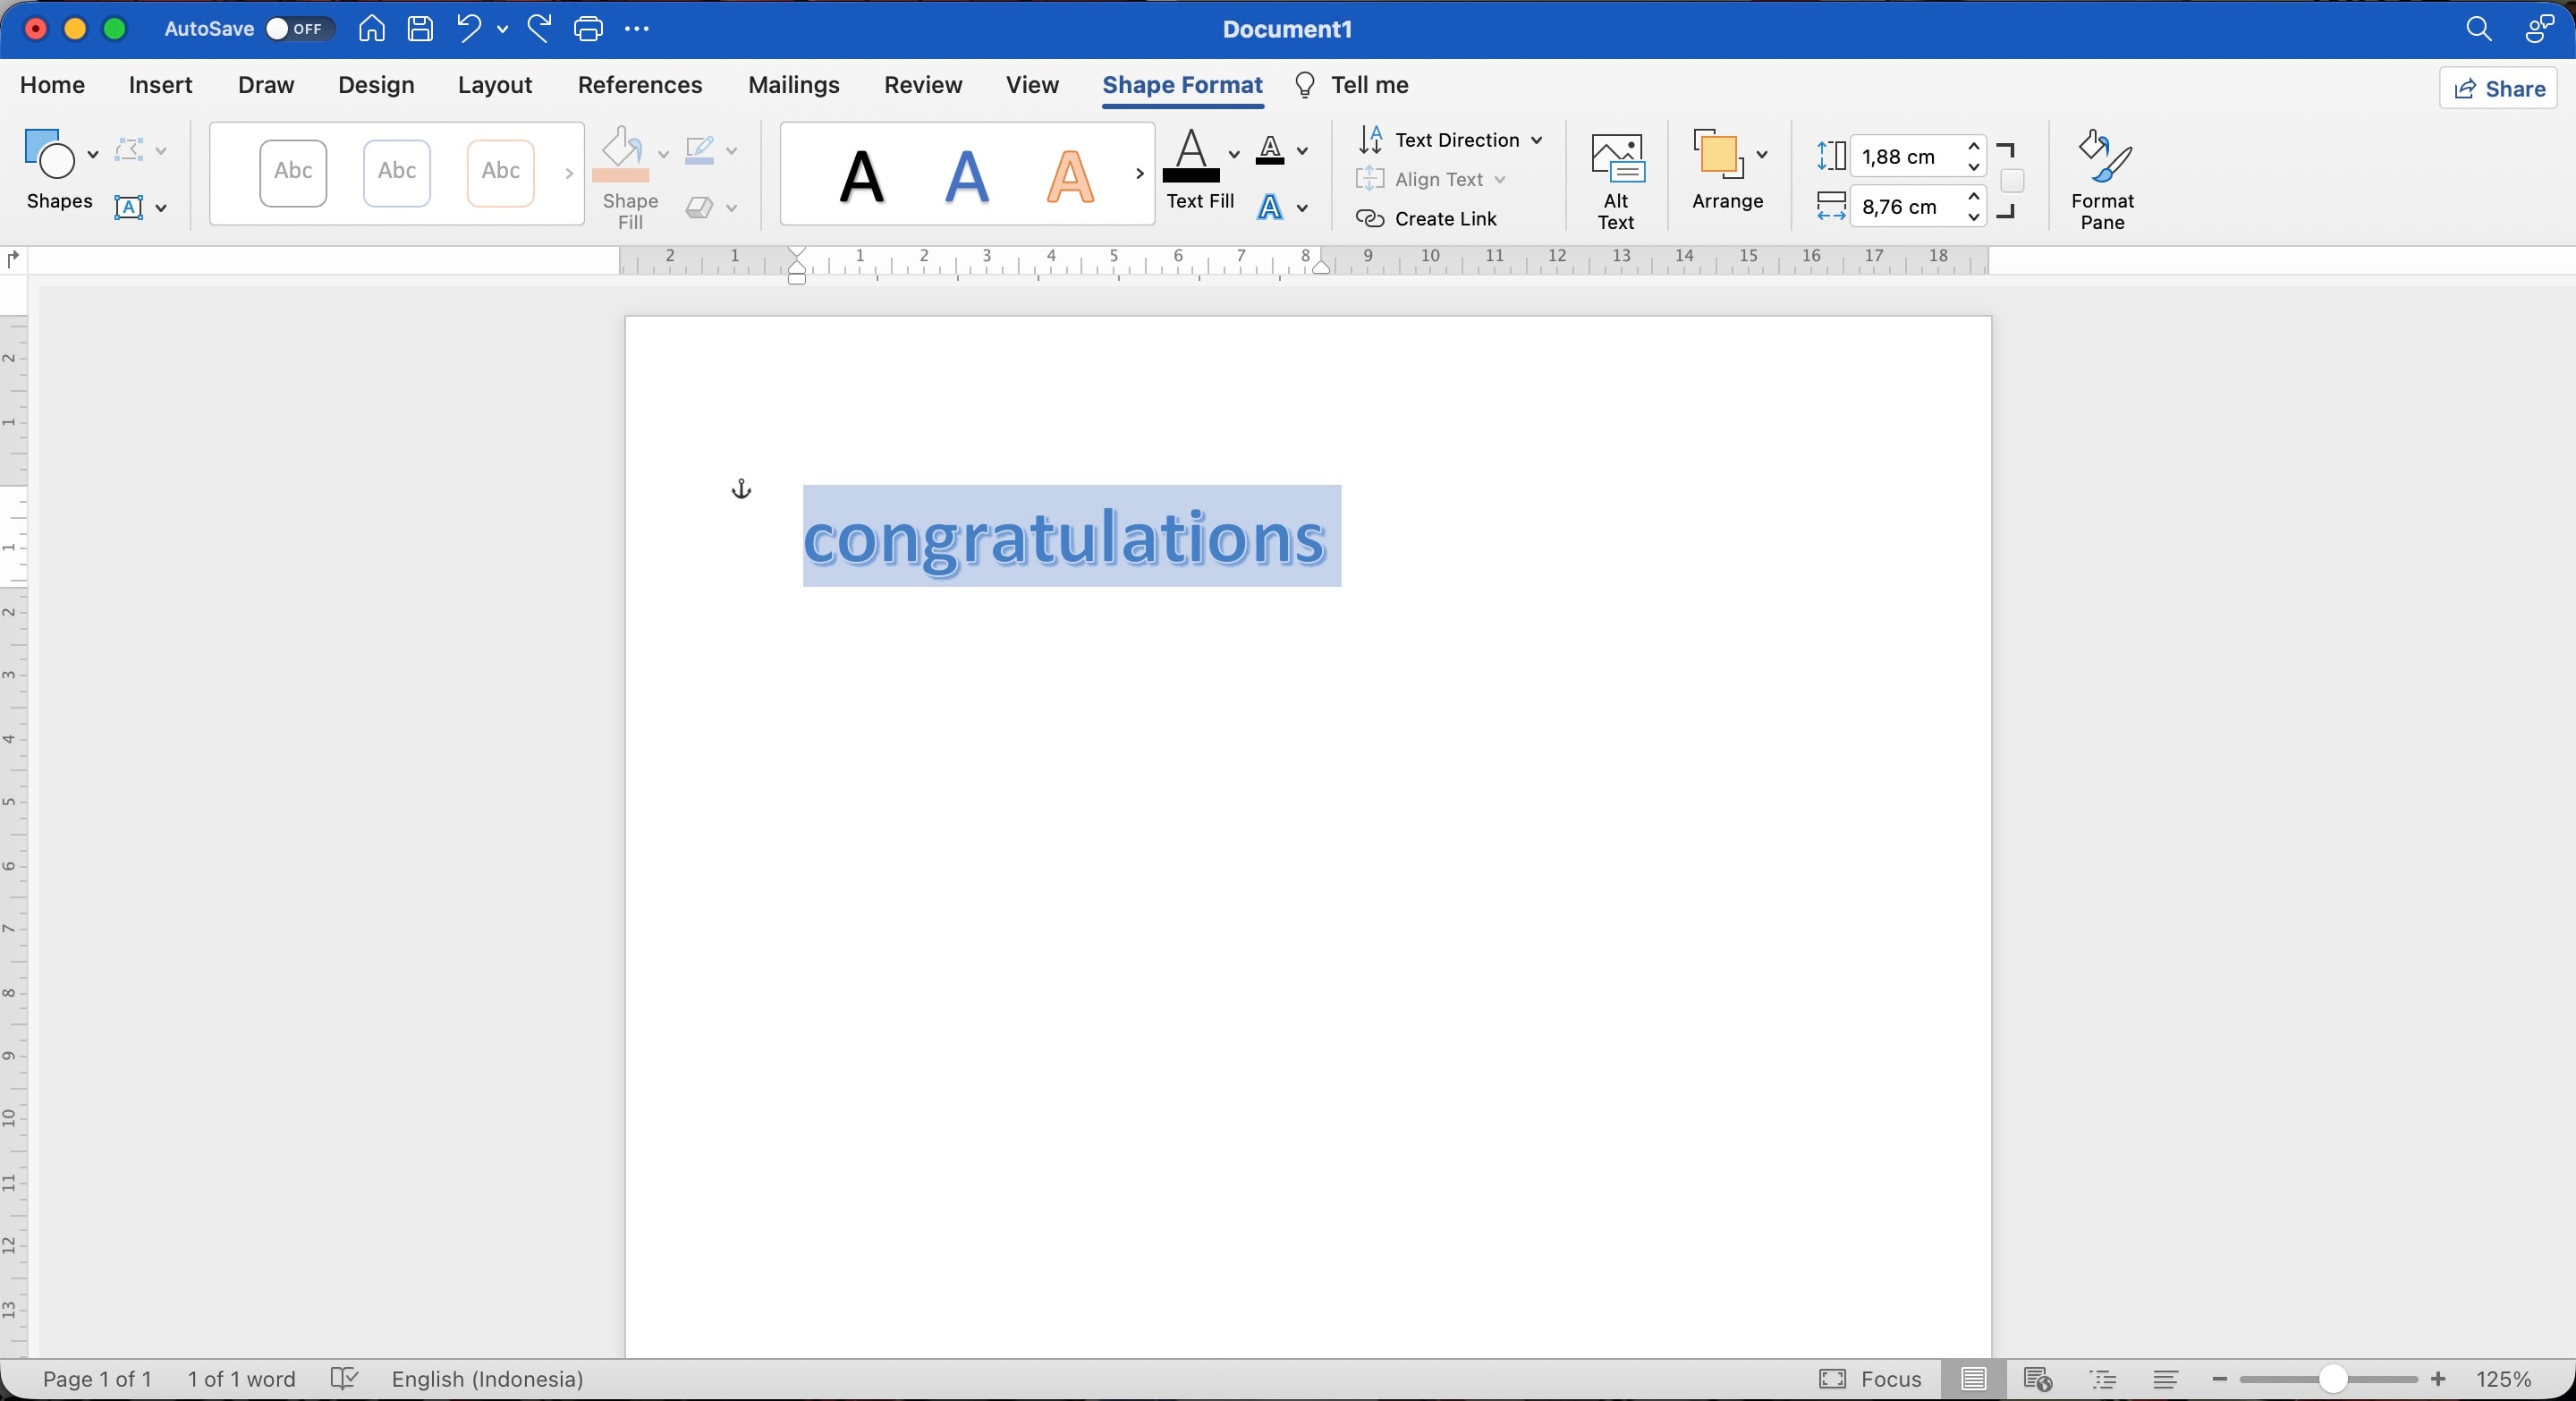Undo the last action

tap(468, 29)
